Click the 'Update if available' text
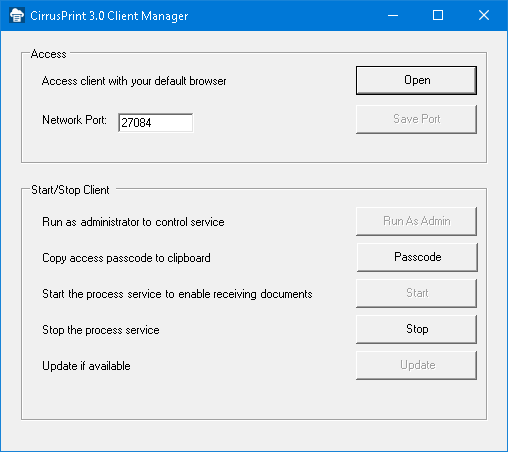This screenshot has height=452, width=508. click(86, 366)
